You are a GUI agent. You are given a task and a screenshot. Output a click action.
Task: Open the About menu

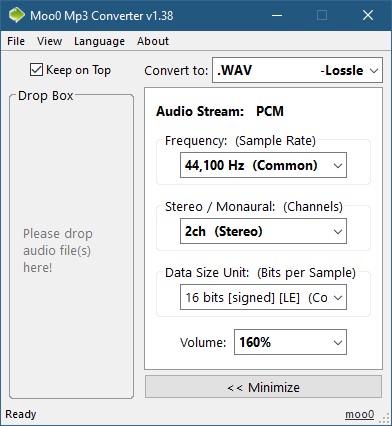click(x=153, y=41)
